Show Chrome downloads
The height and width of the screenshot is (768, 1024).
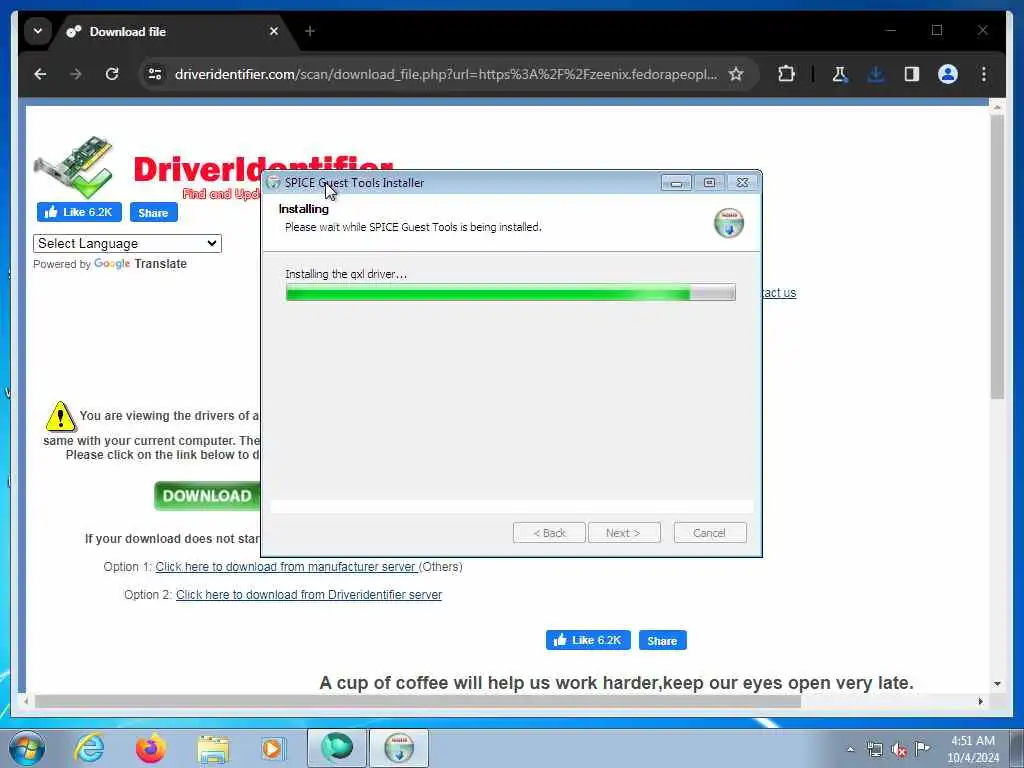tap(876, 74)
